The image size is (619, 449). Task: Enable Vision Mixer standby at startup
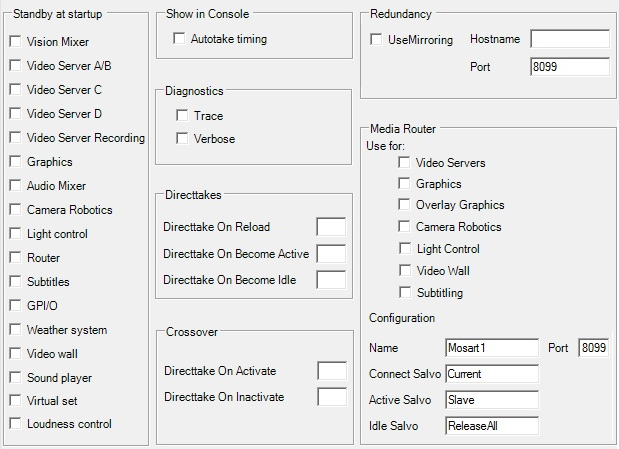(x=15, y=42)
